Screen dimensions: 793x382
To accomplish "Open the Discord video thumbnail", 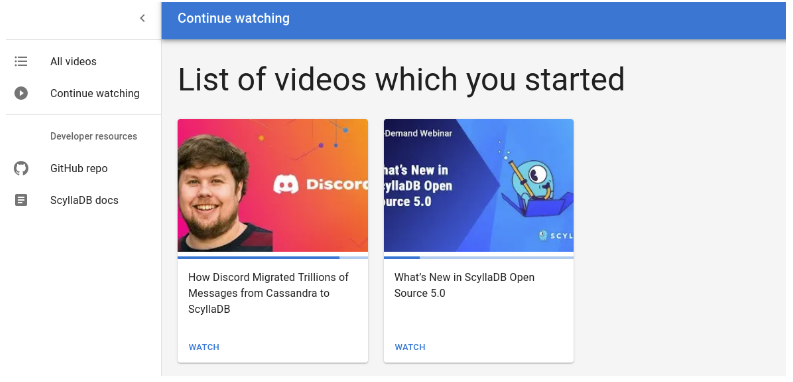I will [x=273, y=185].
